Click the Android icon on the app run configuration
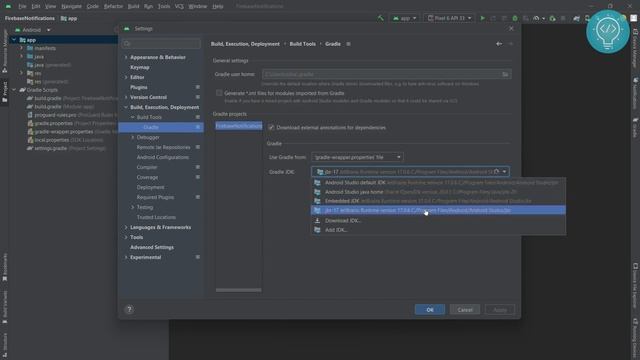The height and width of the screenshot is (360, 640). (396, 18)
